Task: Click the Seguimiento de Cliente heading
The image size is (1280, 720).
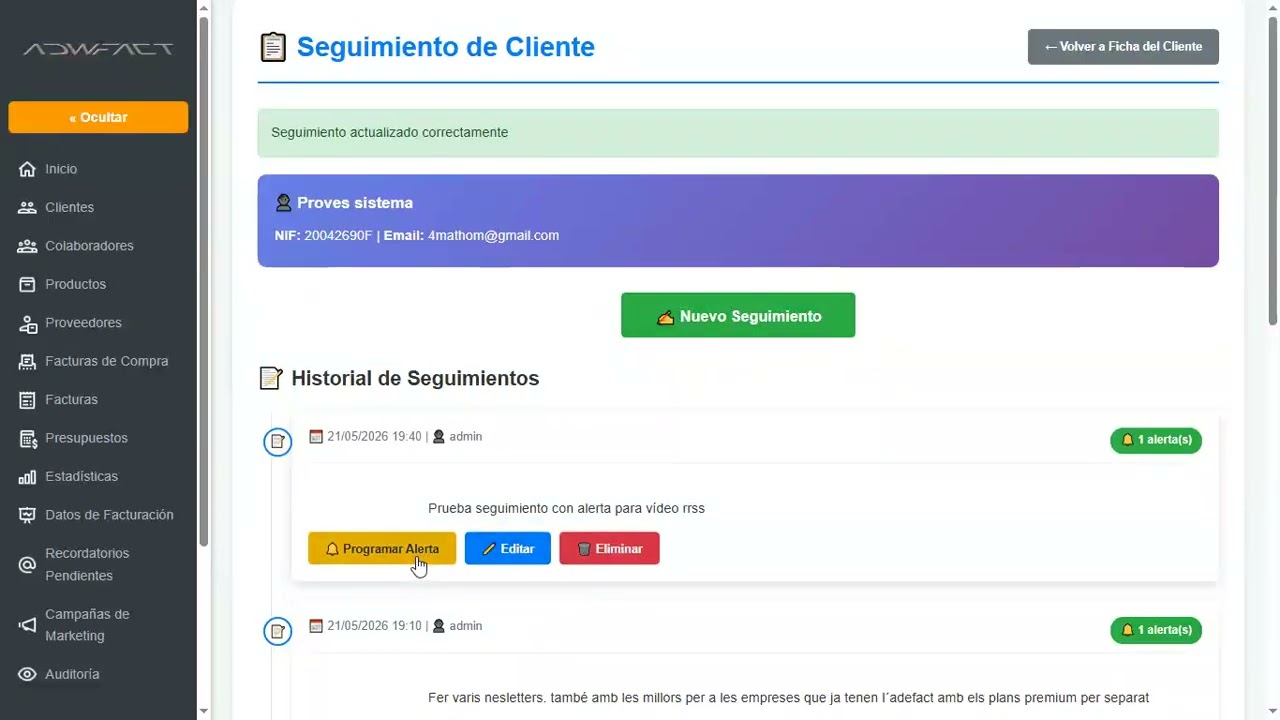Action: tap(446, 47)
